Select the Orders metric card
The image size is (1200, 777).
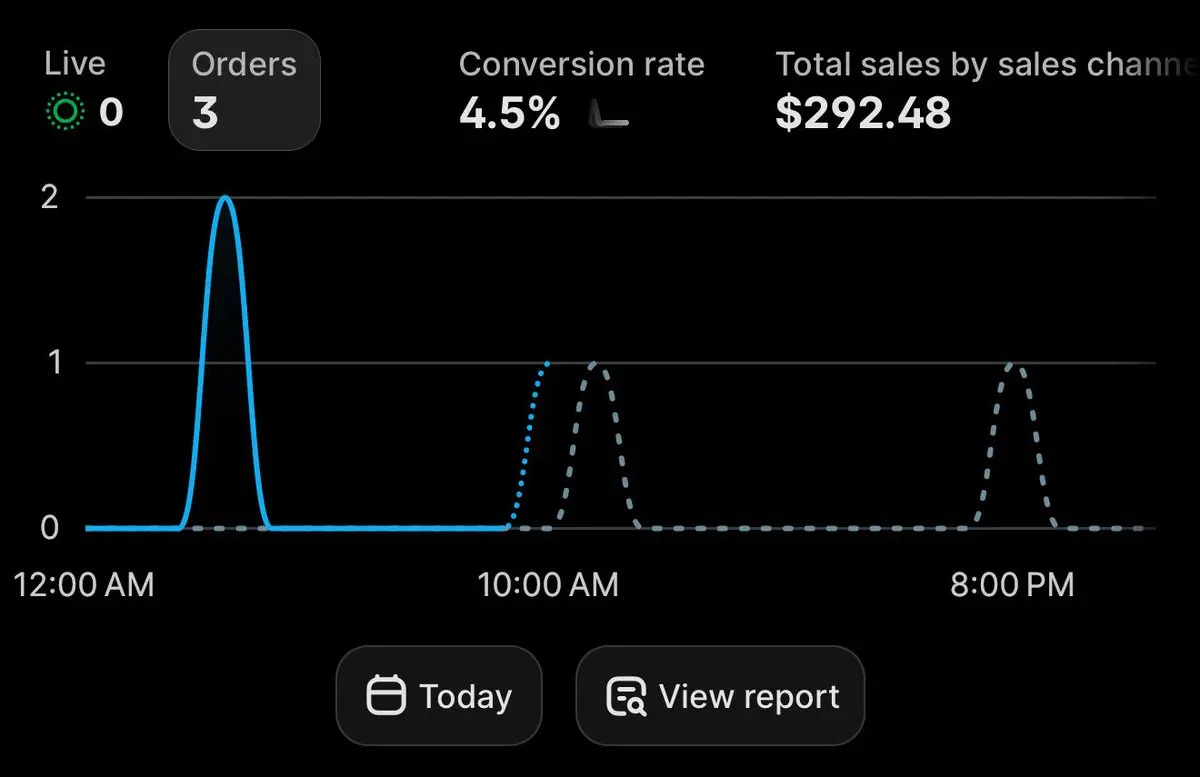click(x=244, y=90)
